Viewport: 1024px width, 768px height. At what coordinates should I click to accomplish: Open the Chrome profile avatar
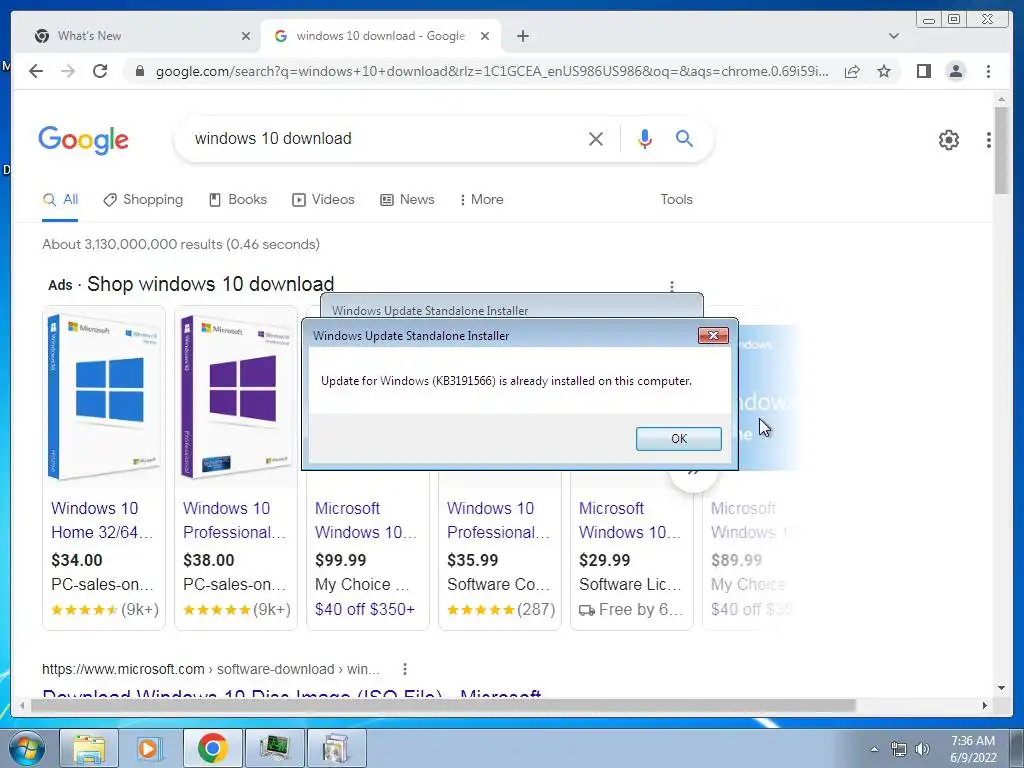[955, 71]
